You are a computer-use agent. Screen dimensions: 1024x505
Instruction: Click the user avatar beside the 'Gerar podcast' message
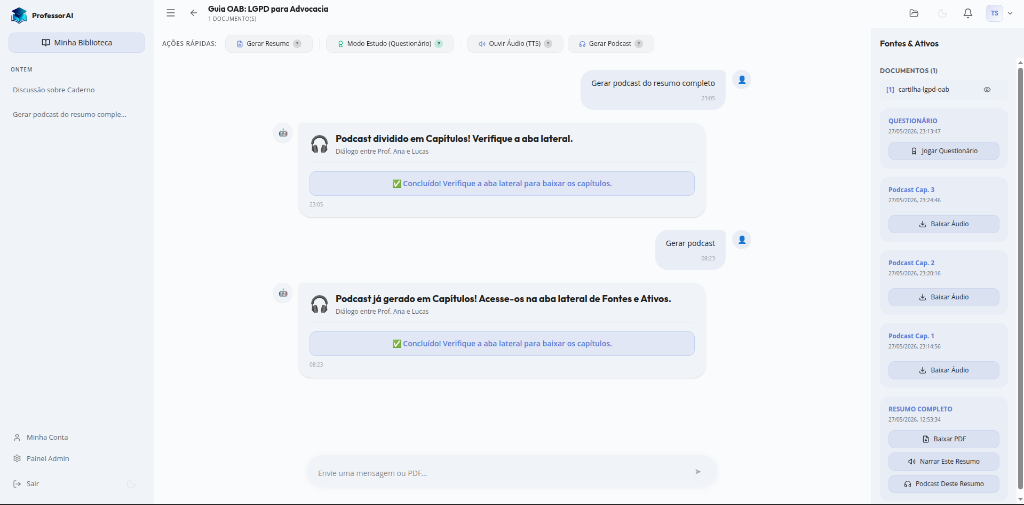pyautogui.click(x=741, y=240)
